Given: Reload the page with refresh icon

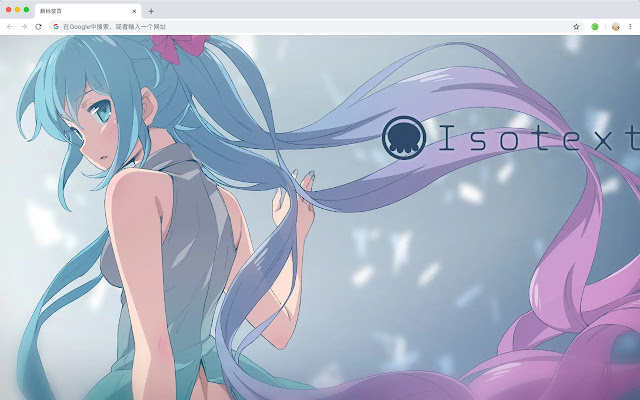Looking at the screenshot, I should (38, 27).
